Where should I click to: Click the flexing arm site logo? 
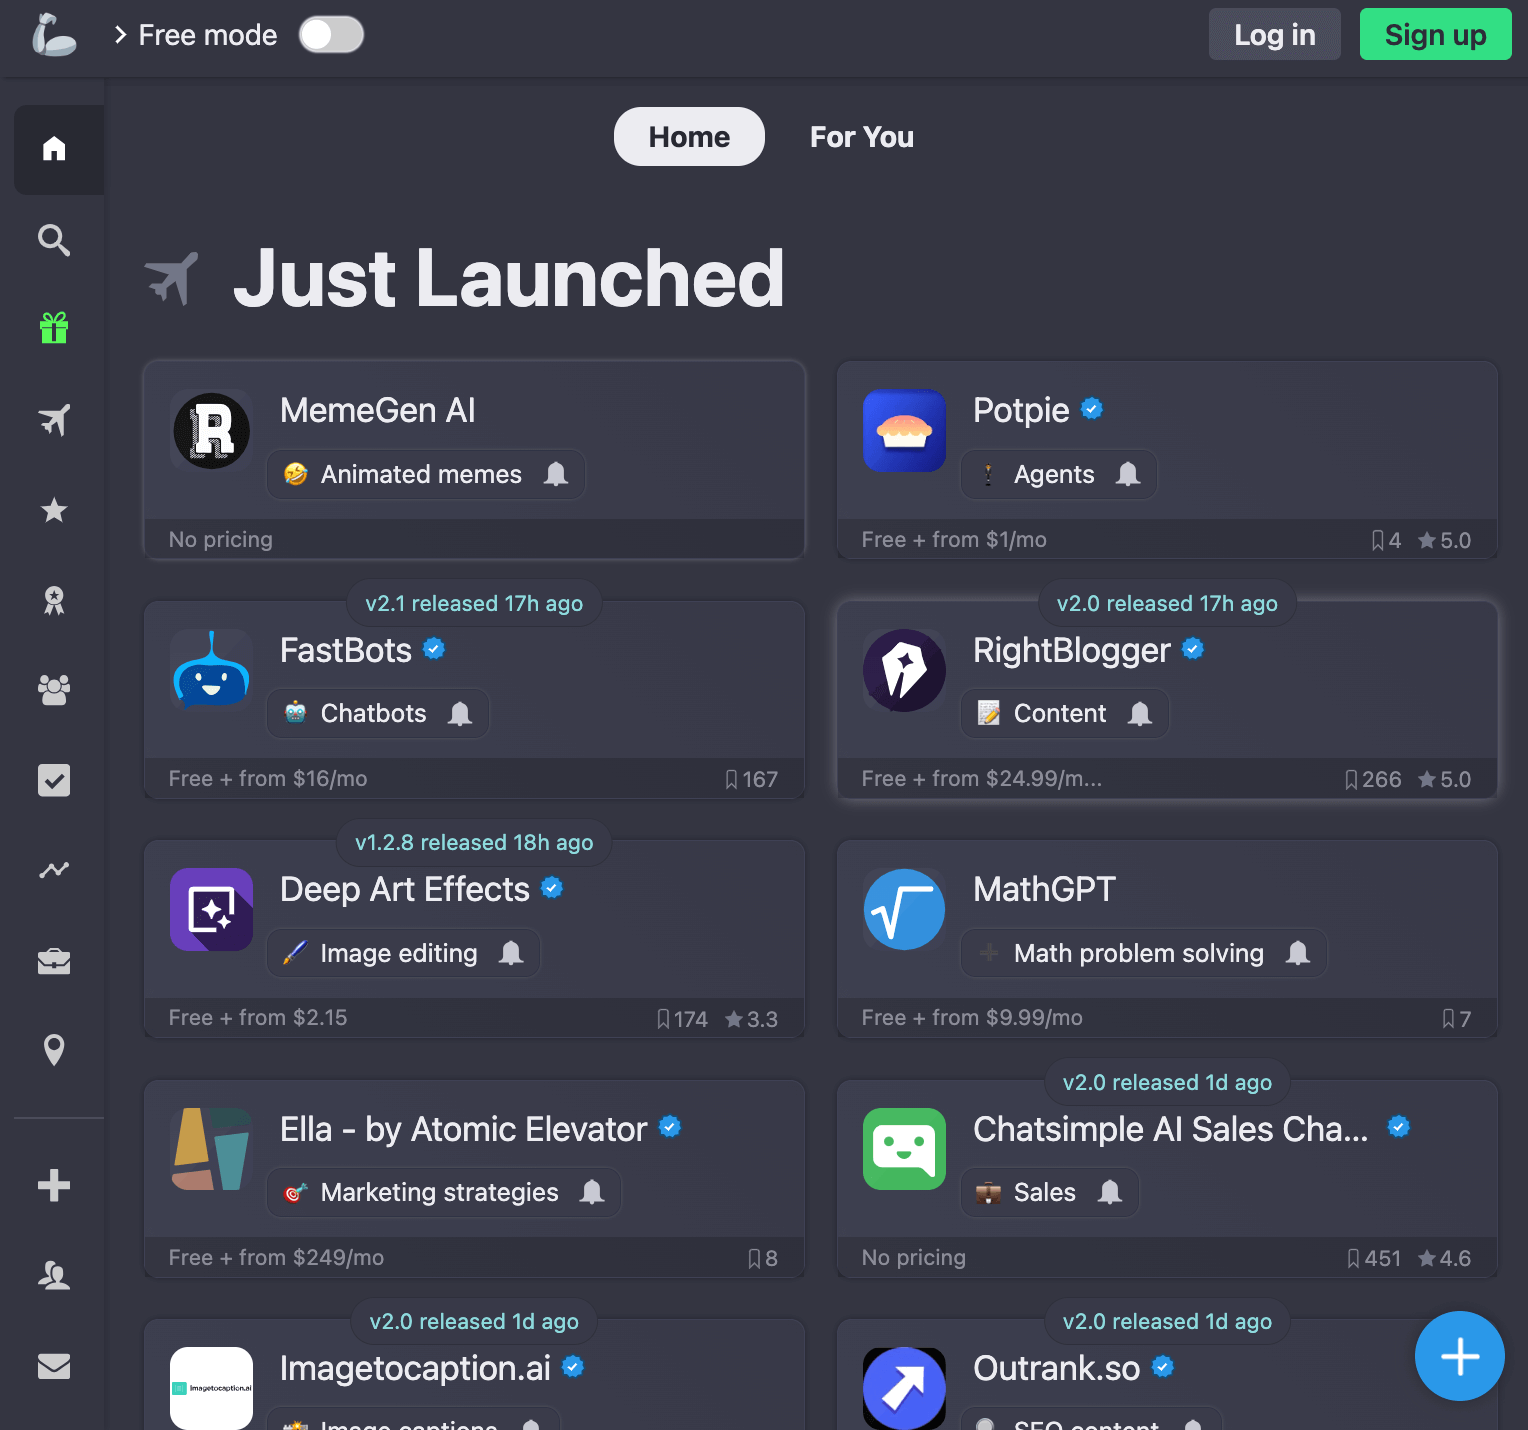point(53,34)
